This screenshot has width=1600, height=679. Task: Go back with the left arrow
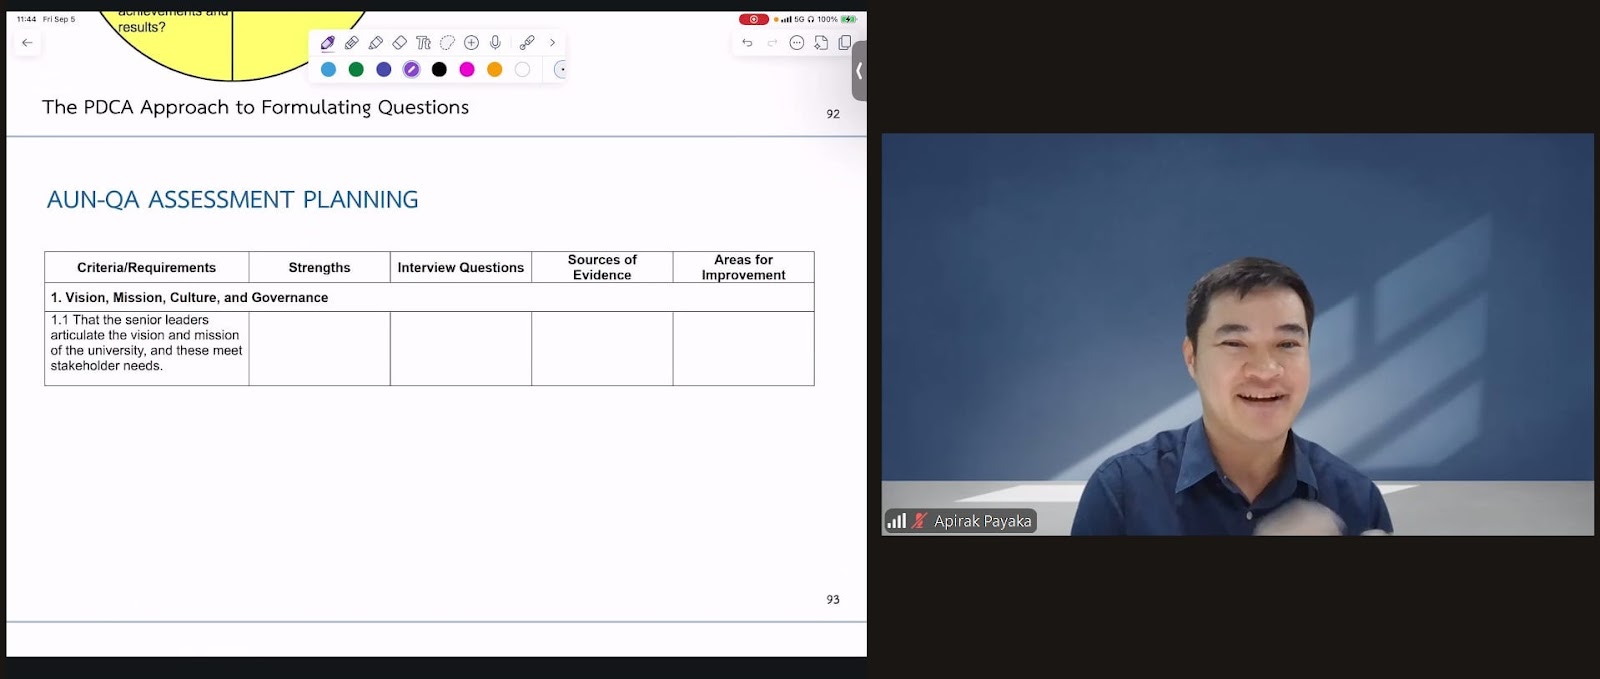27,43
